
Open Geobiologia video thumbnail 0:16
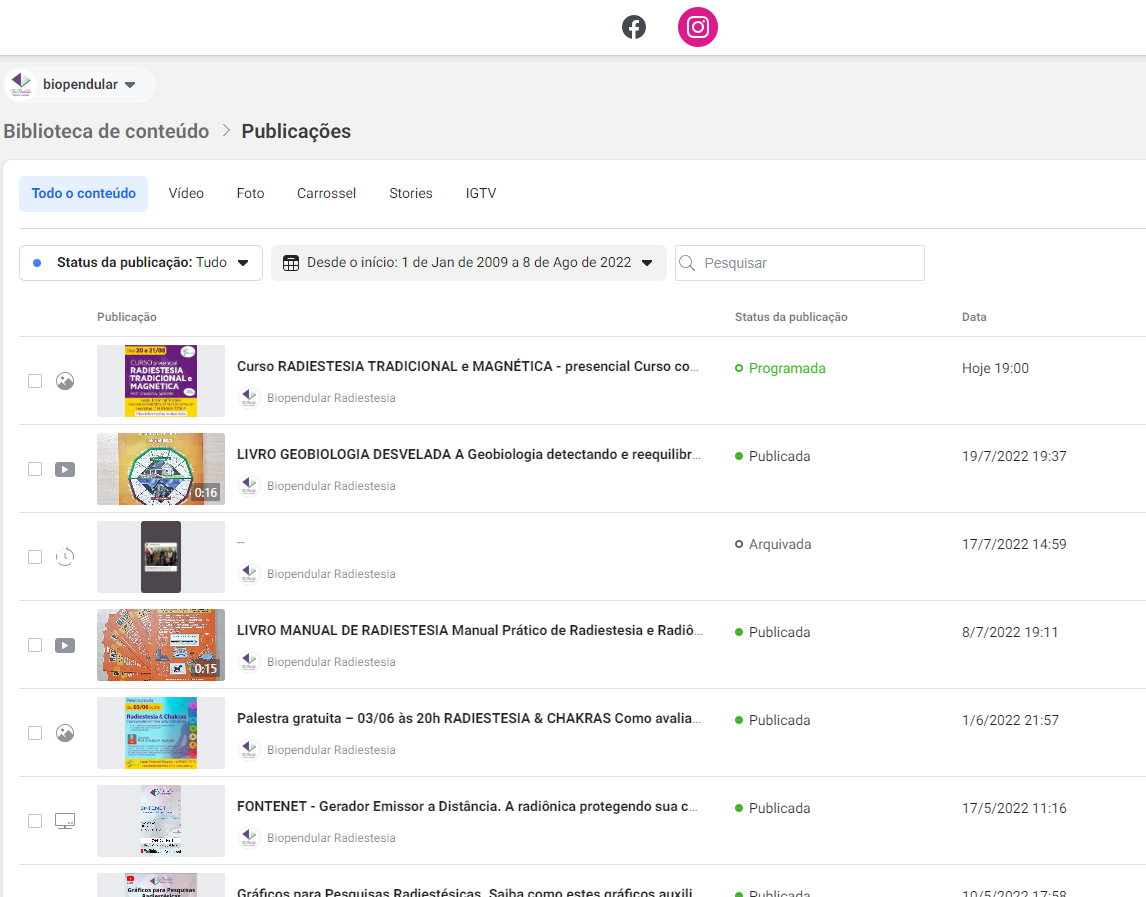click(161, 469)
